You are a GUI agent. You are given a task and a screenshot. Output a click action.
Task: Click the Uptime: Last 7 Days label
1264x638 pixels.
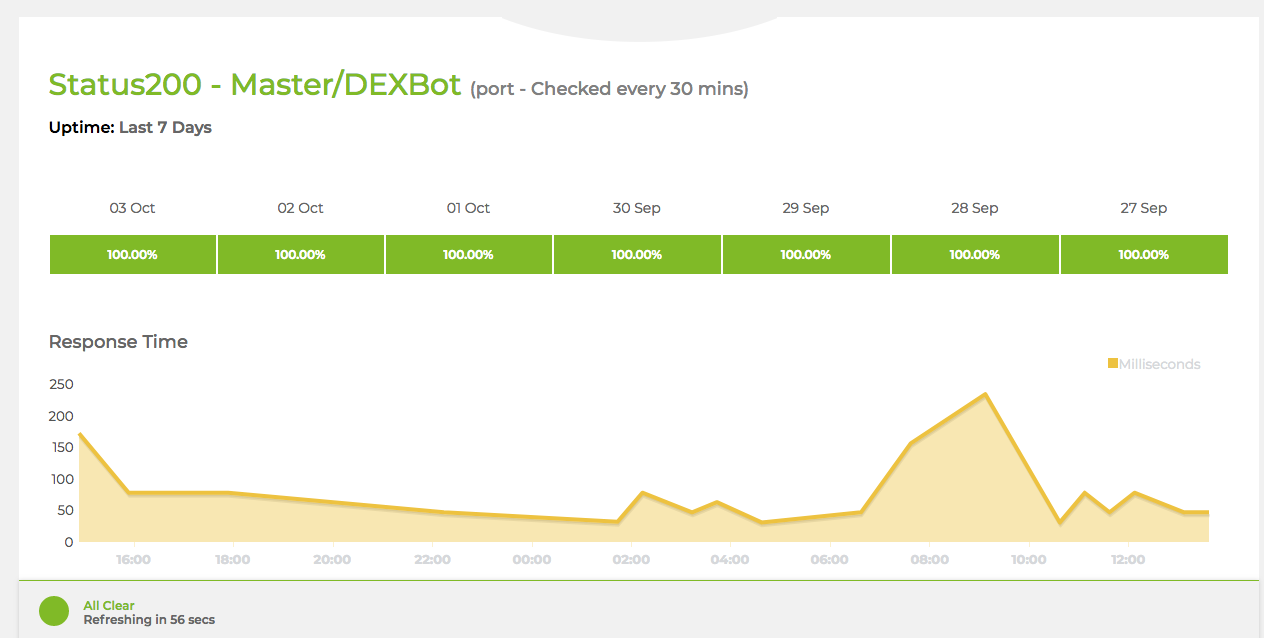[130, 127]
